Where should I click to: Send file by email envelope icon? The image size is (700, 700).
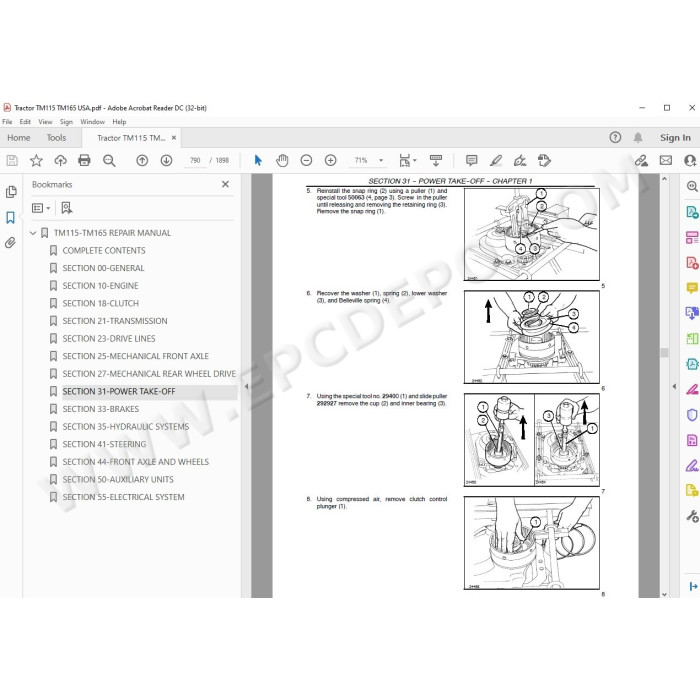click(x=666, y=160)
